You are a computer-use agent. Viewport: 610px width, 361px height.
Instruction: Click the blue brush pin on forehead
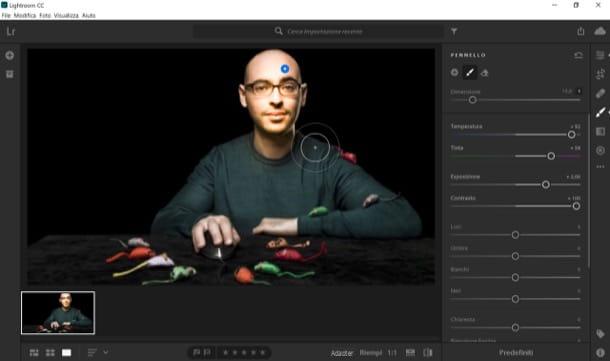tap(285, 69)
